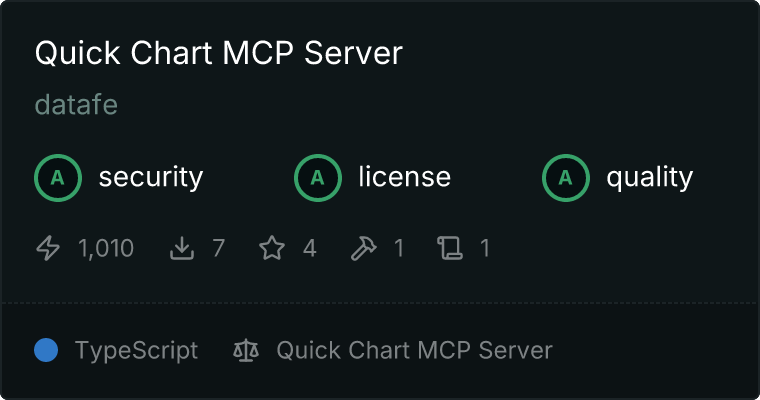Click the 1,010 usage count

coord(106,248)
